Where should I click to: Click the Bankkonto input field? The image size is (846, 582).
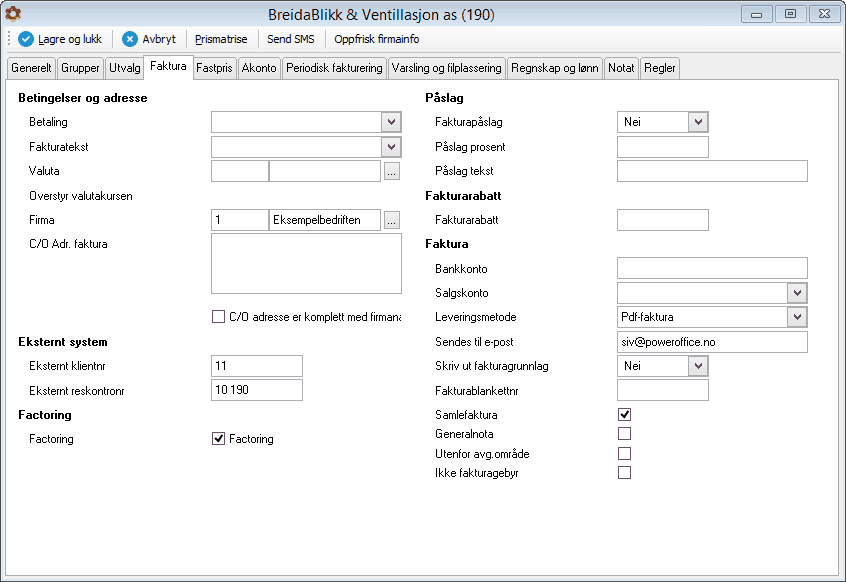tap(712, 268)
